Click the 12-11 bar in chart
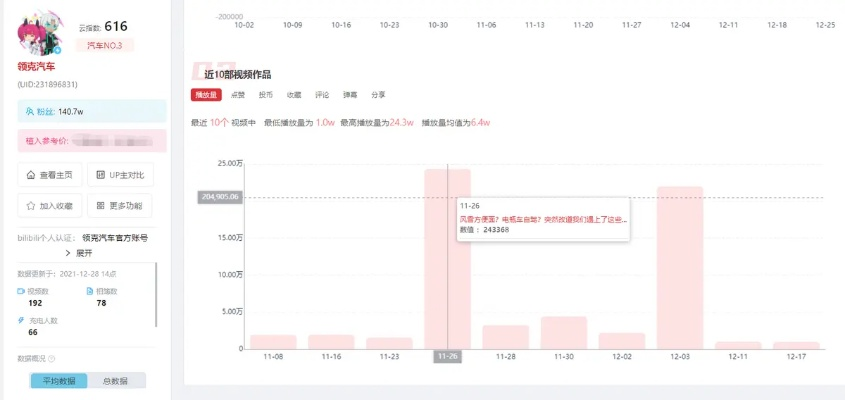This screenshot has height=400, width=845. 738,346
